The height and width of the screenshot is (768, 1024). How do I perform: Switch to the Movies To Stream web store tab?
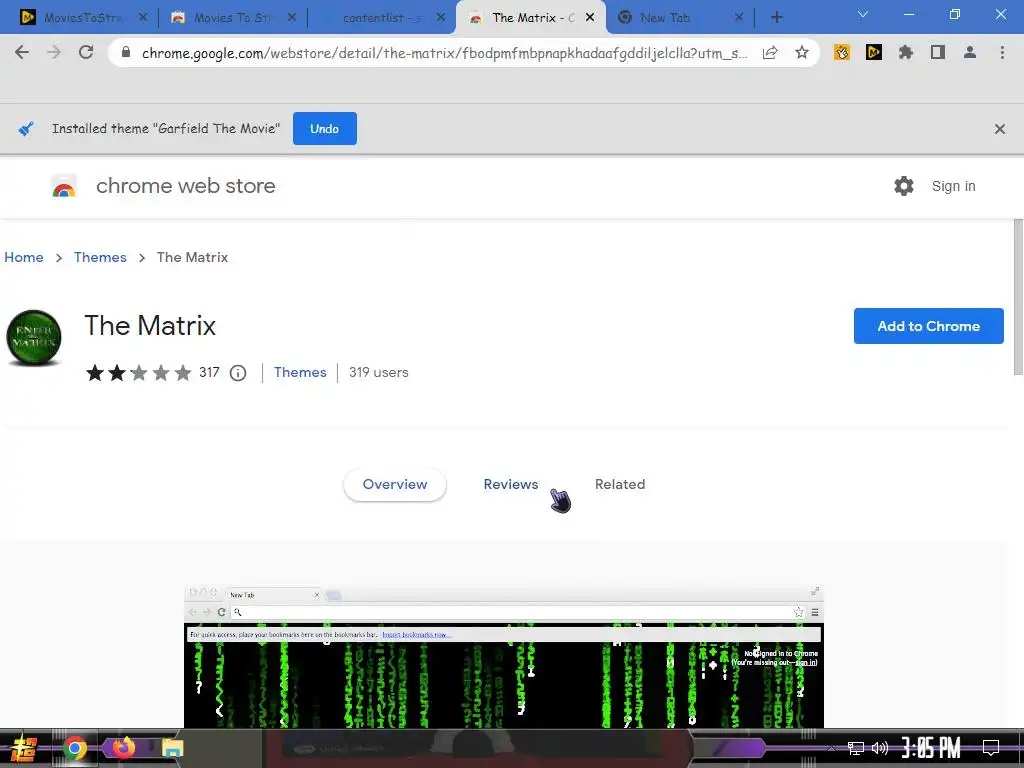point(232,17)
